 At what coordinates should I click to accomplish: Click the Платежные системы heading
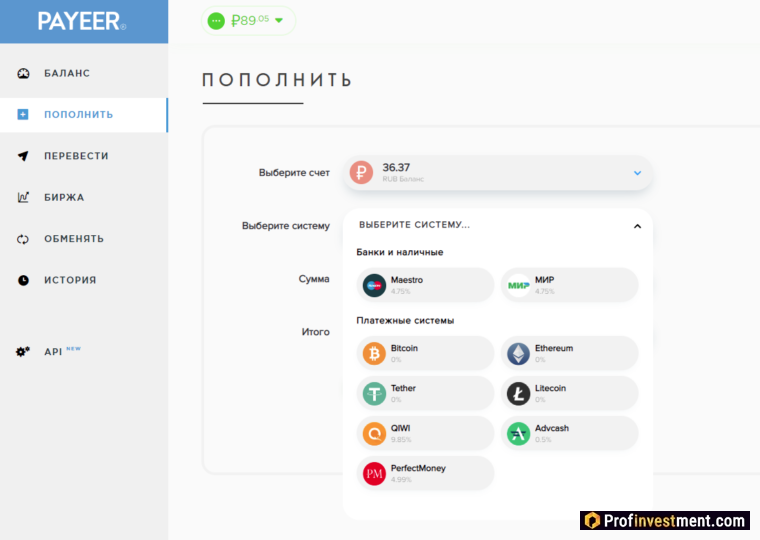click(405, 320)
